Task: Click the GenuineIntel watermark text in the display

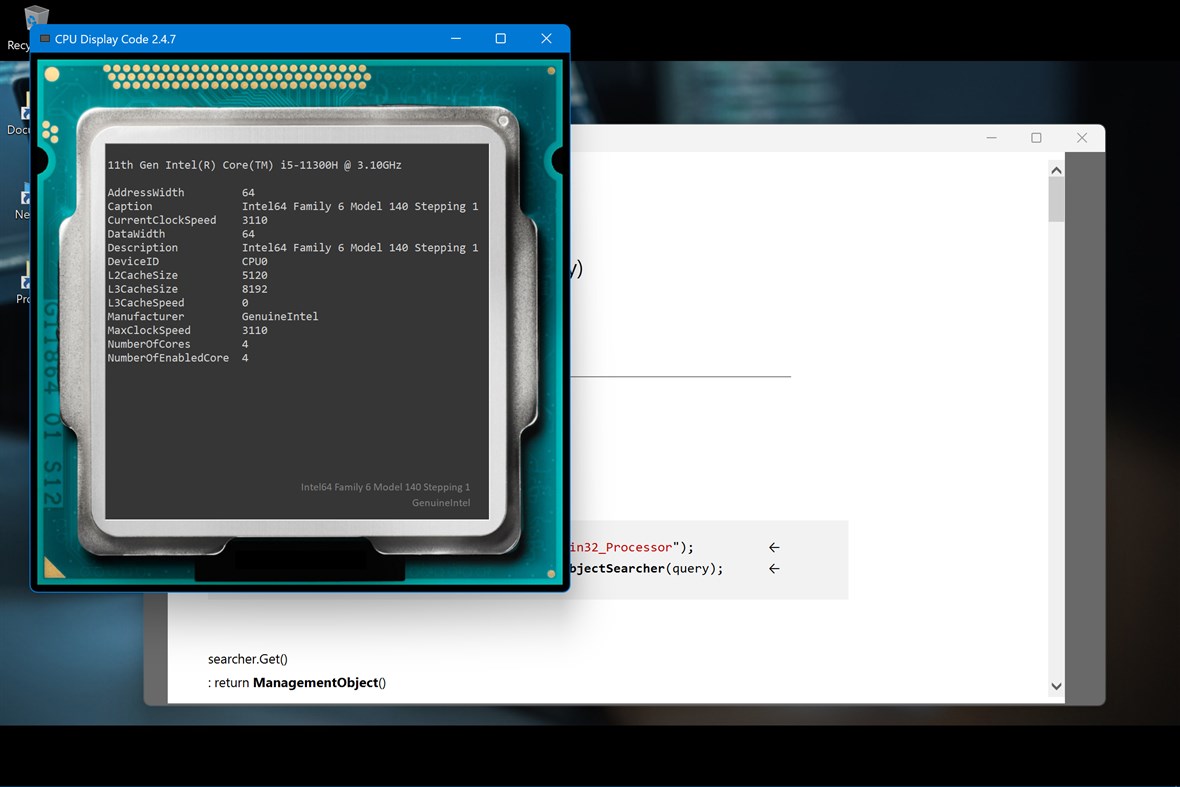Action: 440,503
